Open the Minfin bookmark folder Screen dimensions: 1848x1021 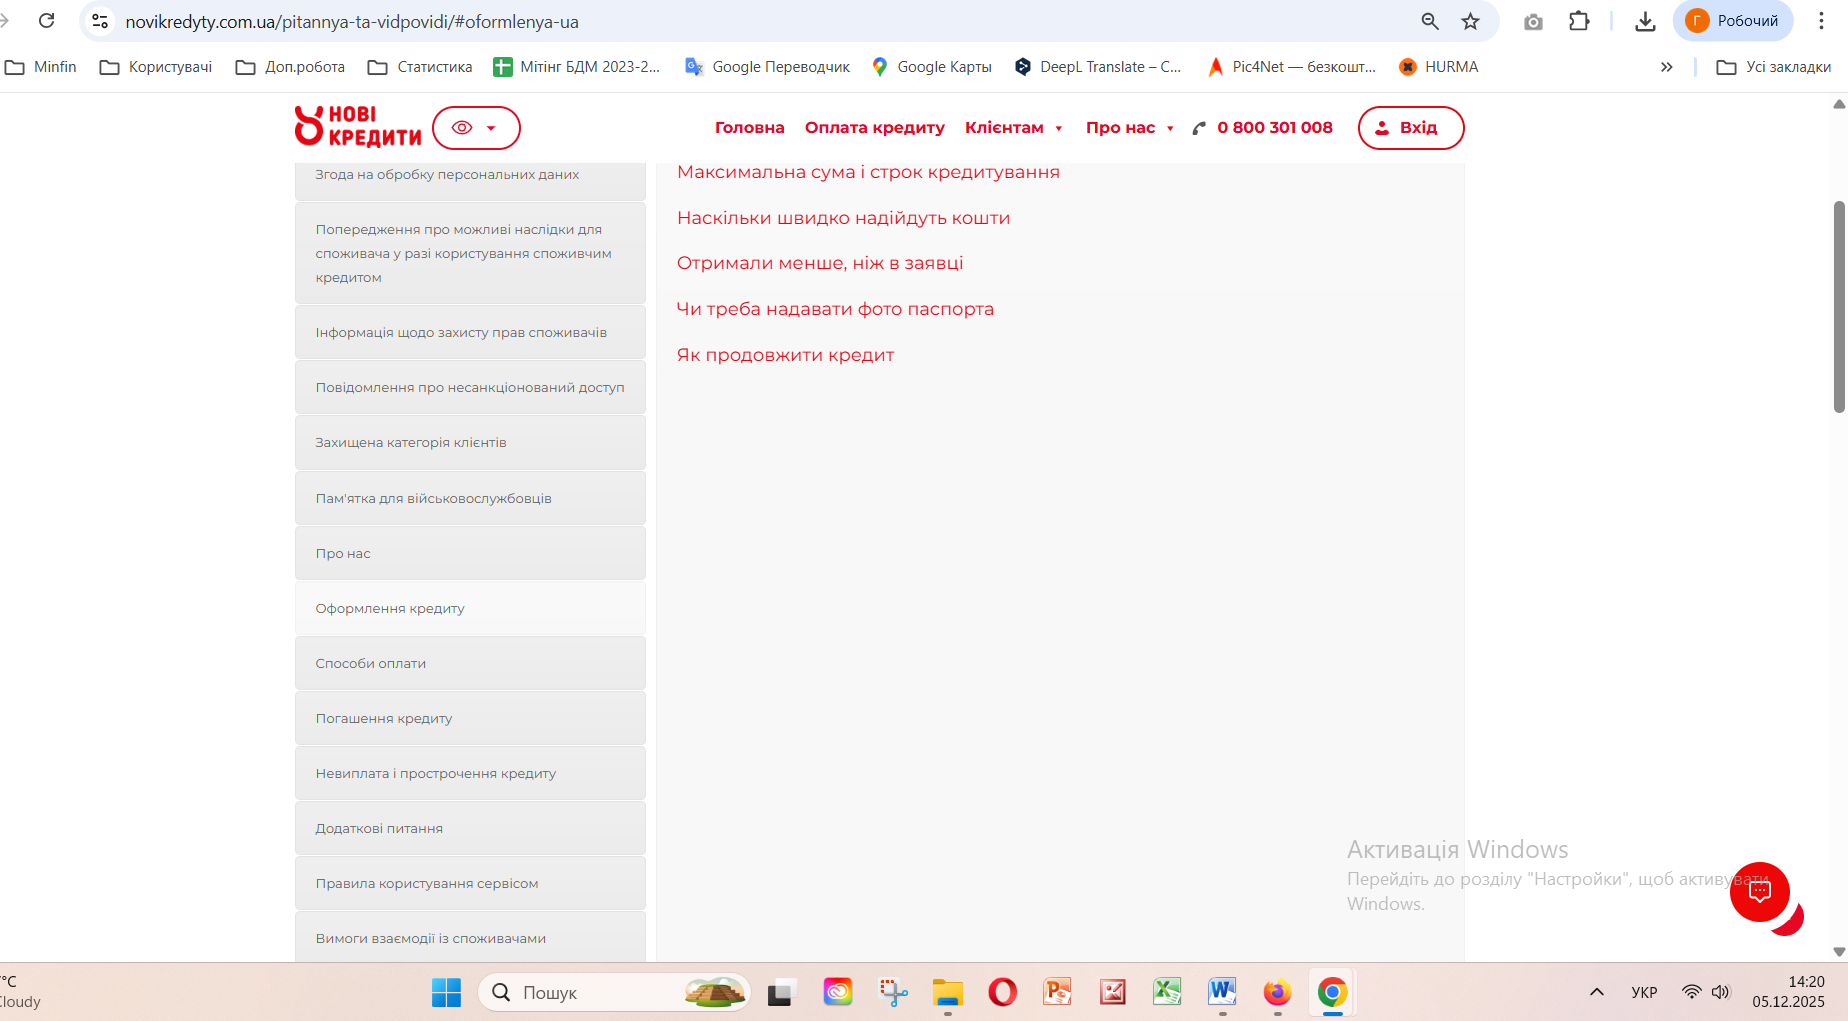(41, 67)
